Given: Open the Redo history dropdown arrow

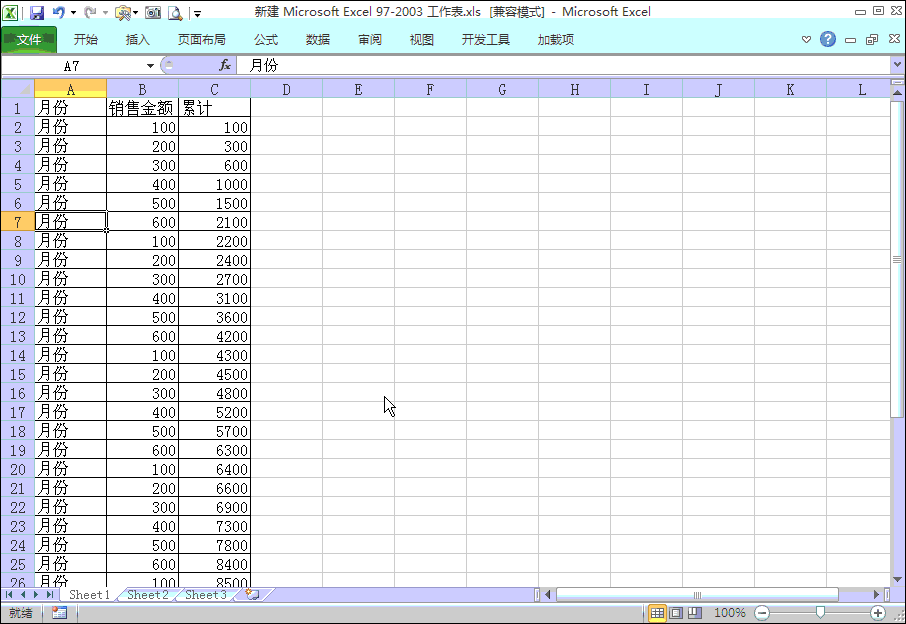Looking at the screenshot, I should 105,12.
